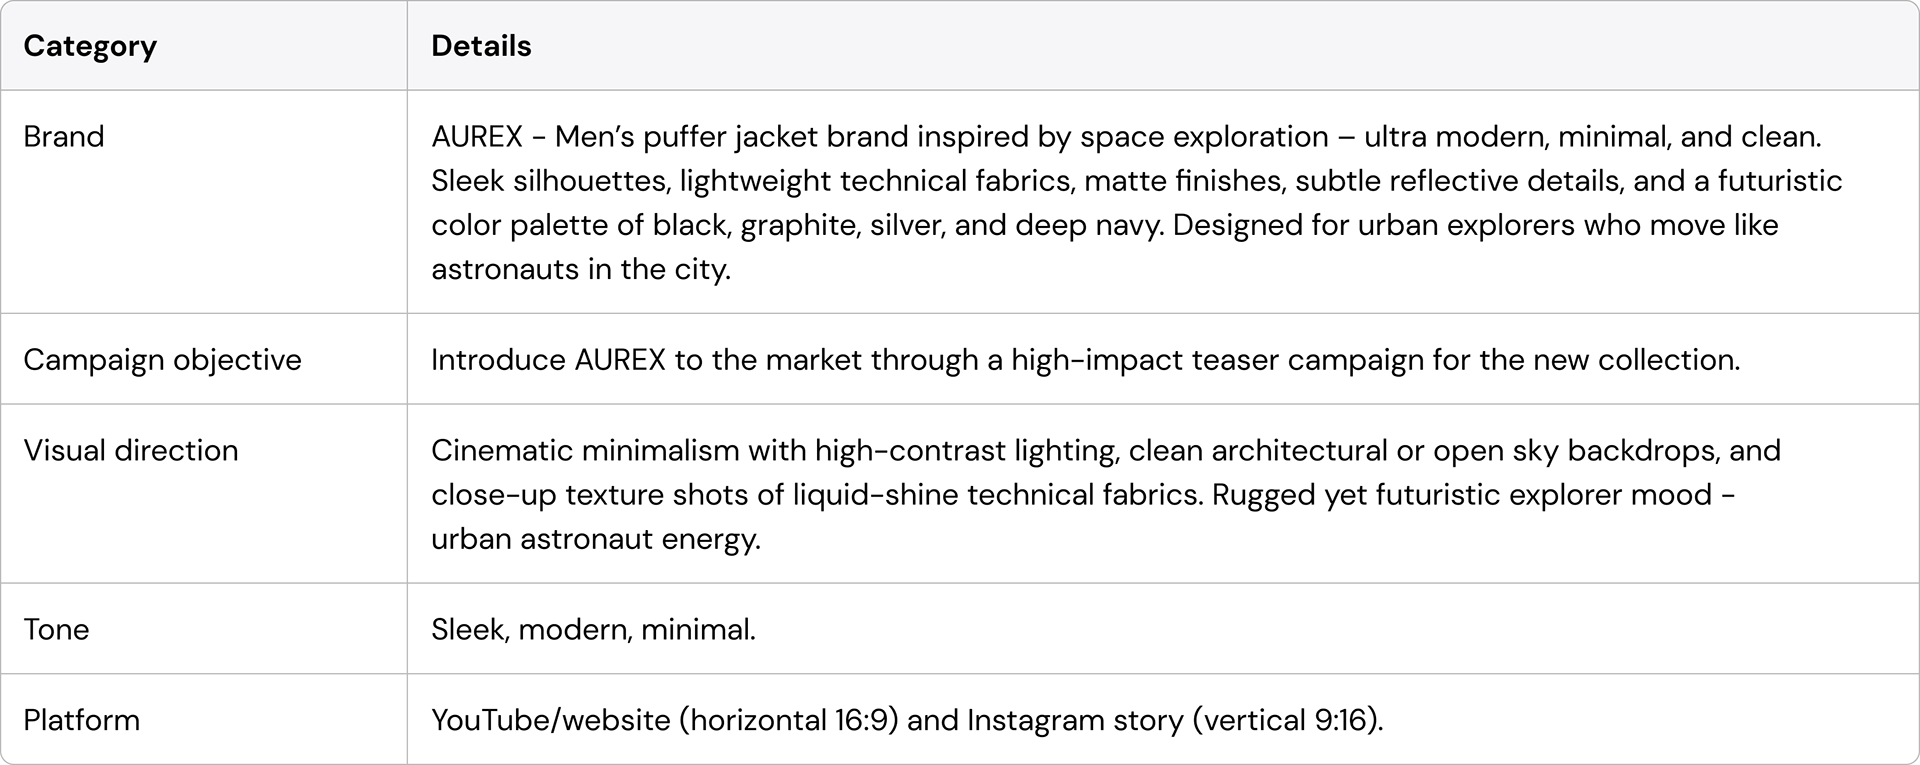This screenshot has height=765, width=1920.
Task: Click 'urban astronaut energy' text
Action: [595, 539]
